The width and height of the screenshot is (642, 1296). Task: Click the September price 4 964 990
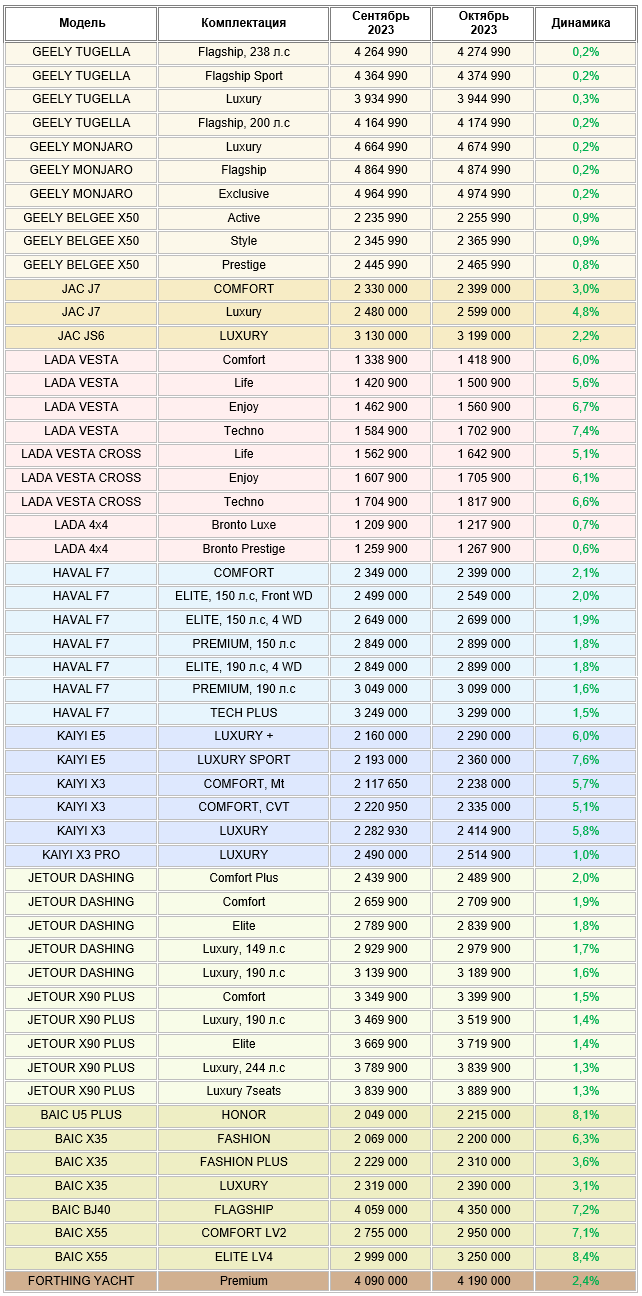[x=380, y=194]
